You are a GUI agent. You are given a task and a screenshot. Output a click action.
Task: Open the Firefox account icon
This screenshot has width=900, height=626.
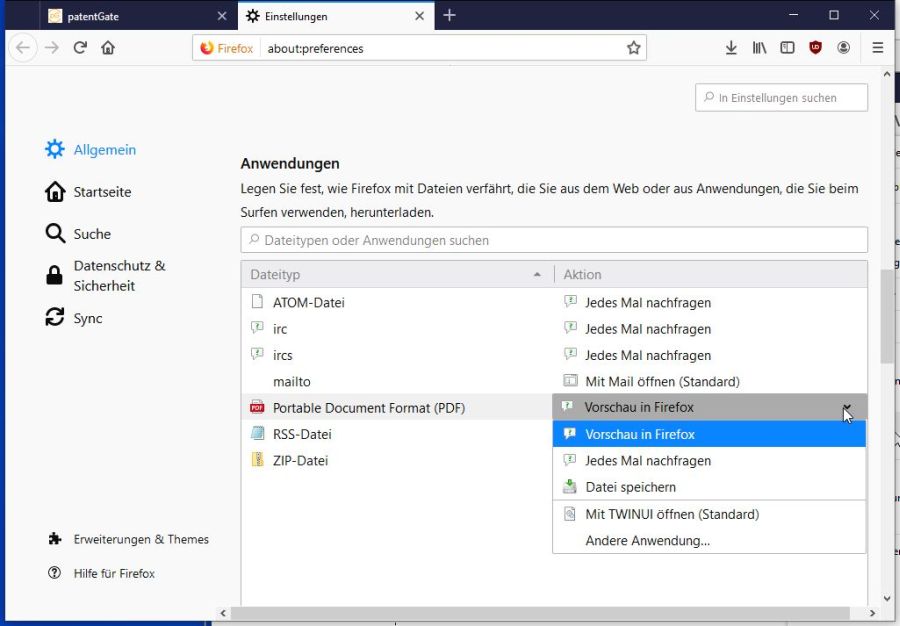click(843, 48)
